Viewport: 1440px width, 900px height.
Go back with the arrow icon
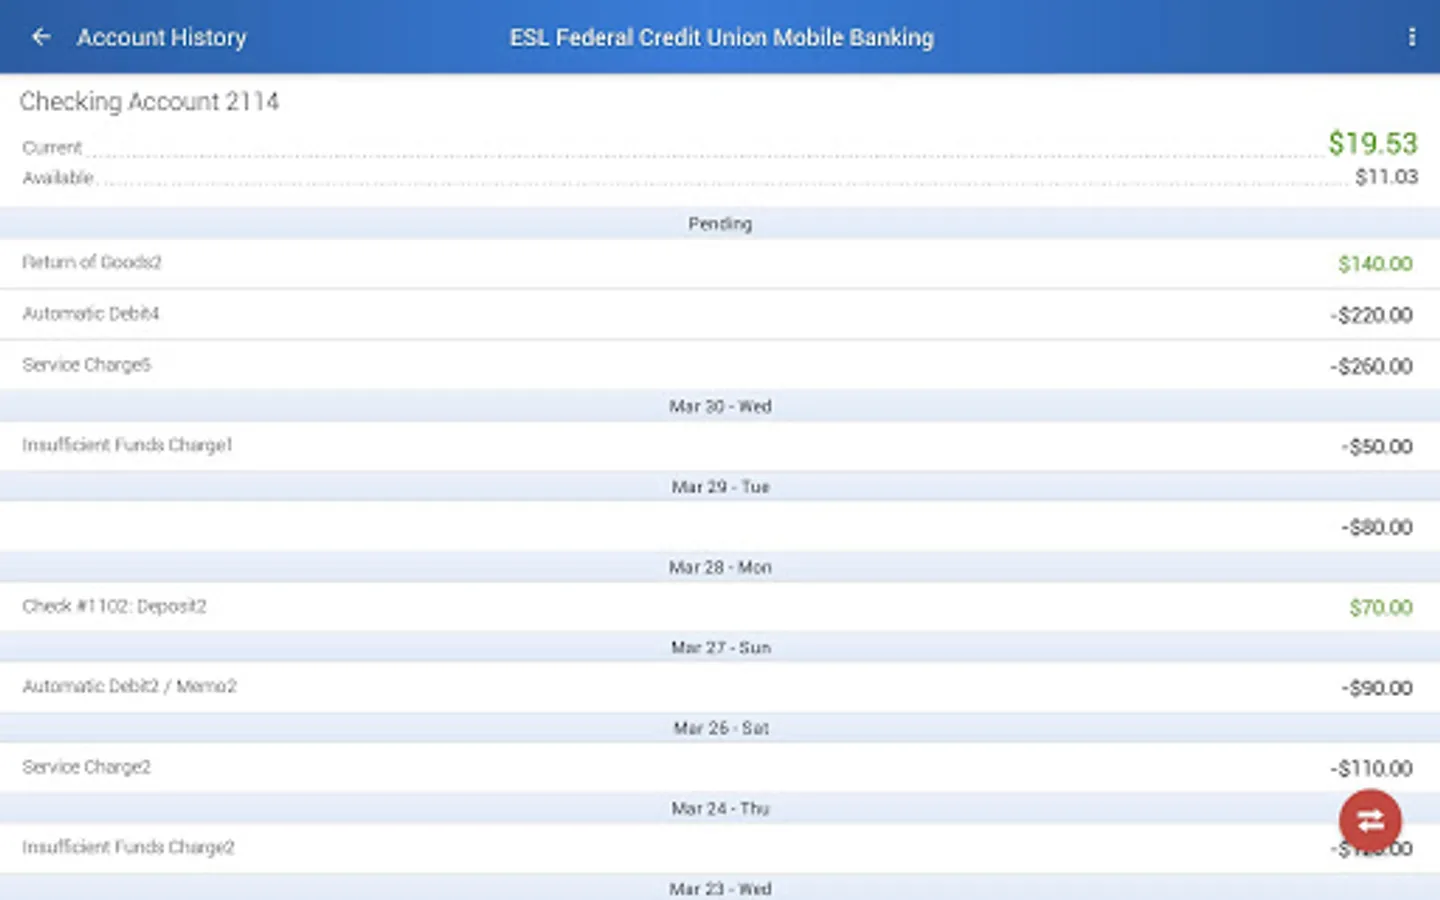pyautogui.click(x=41, y=37)
